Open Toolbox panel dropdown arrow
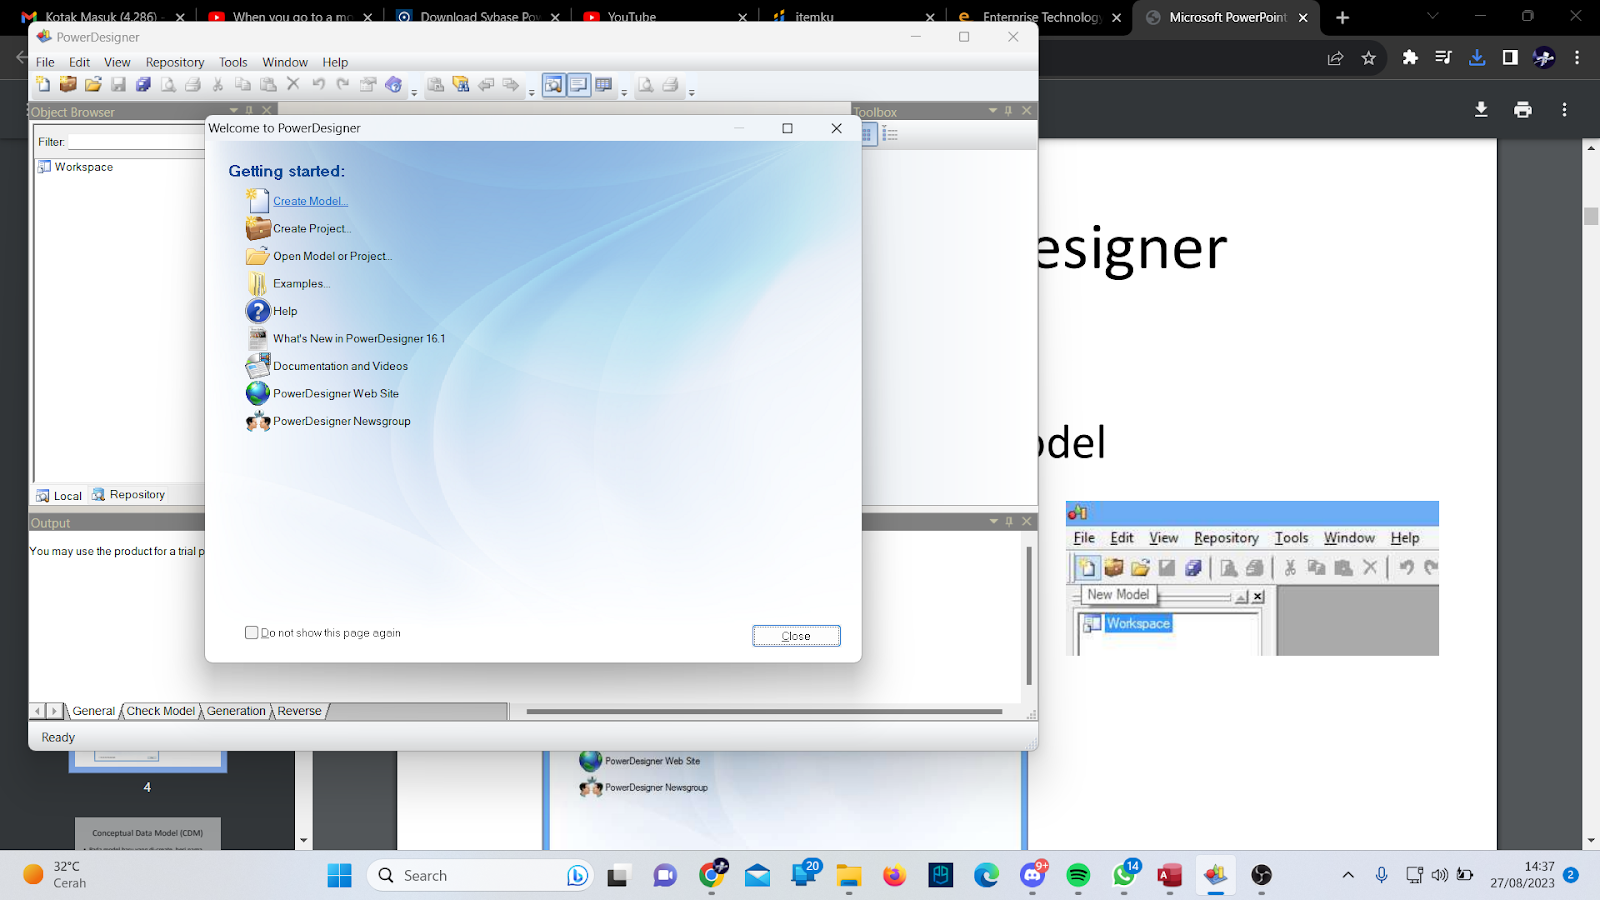This screenshot has width=1600, height=900. (x=993, y=111)
